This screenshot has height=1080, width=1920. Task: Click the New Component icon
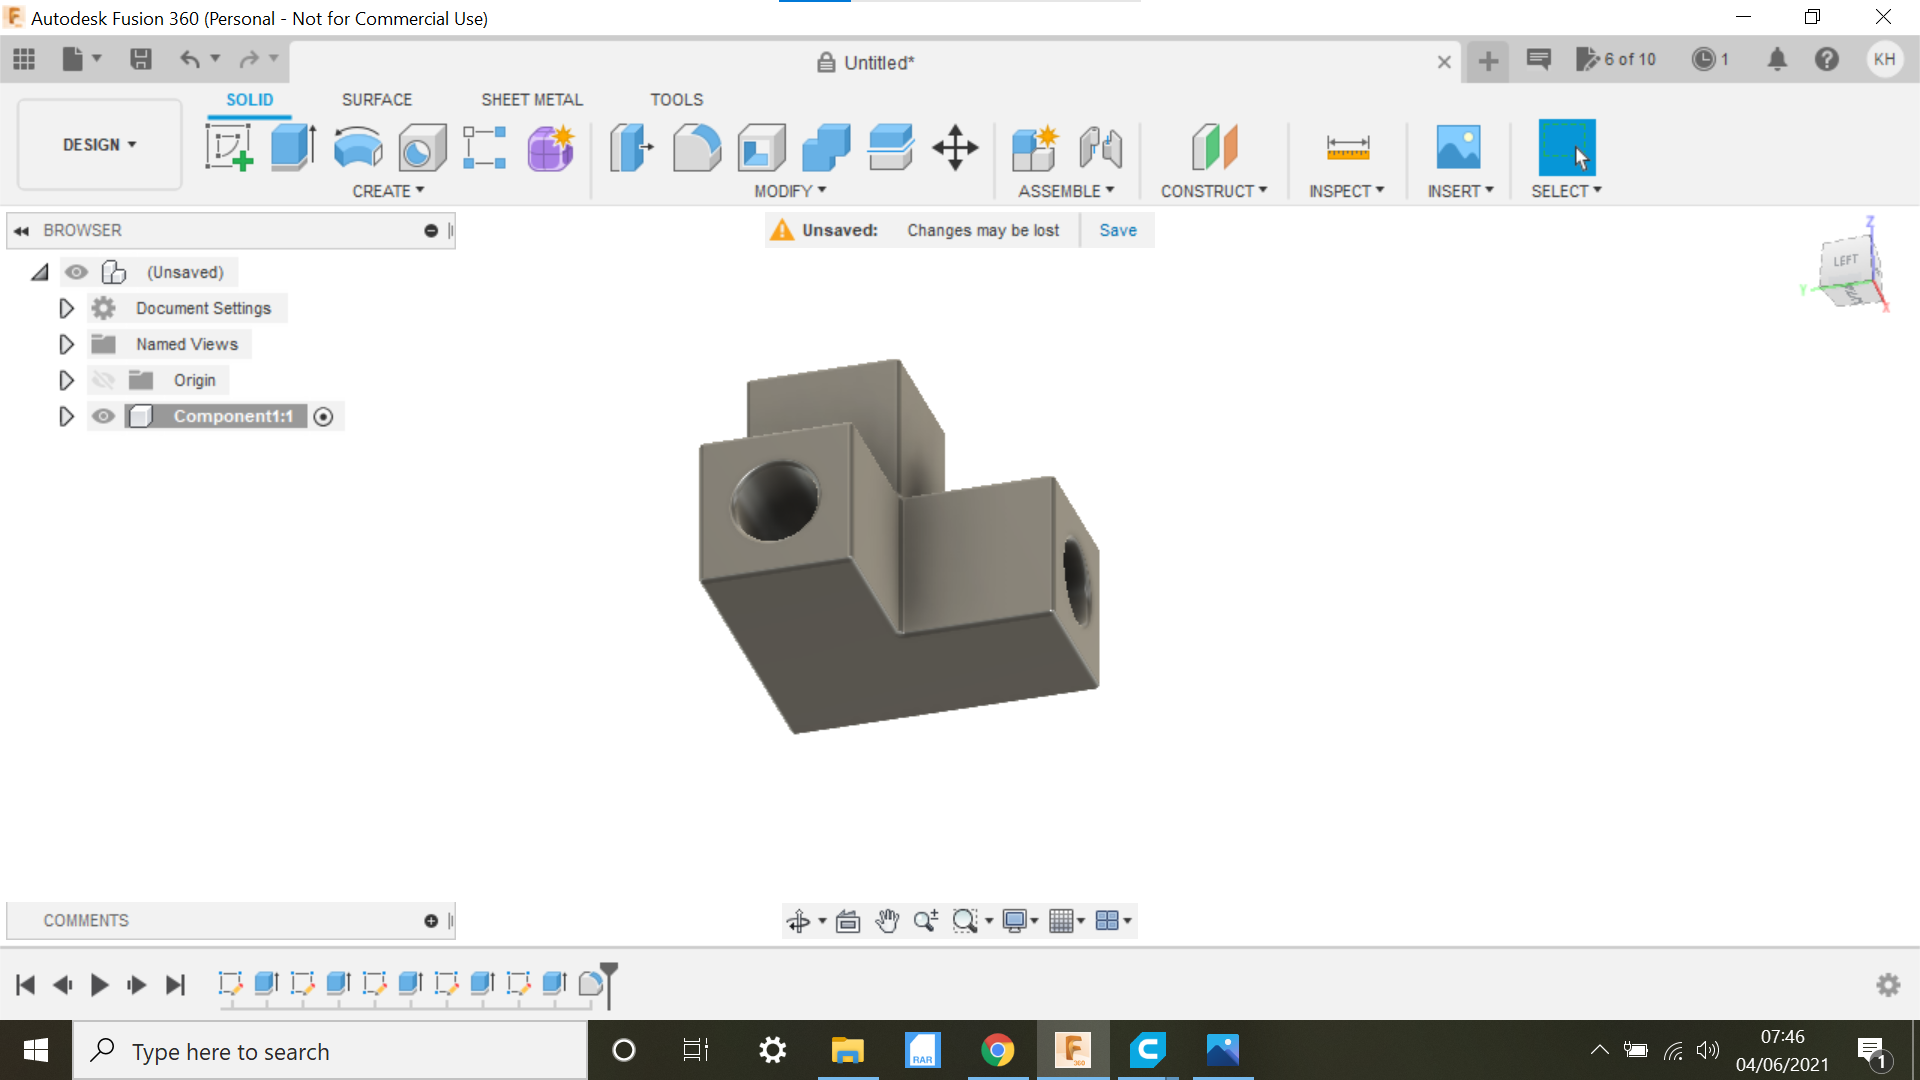click(1035, 147)
